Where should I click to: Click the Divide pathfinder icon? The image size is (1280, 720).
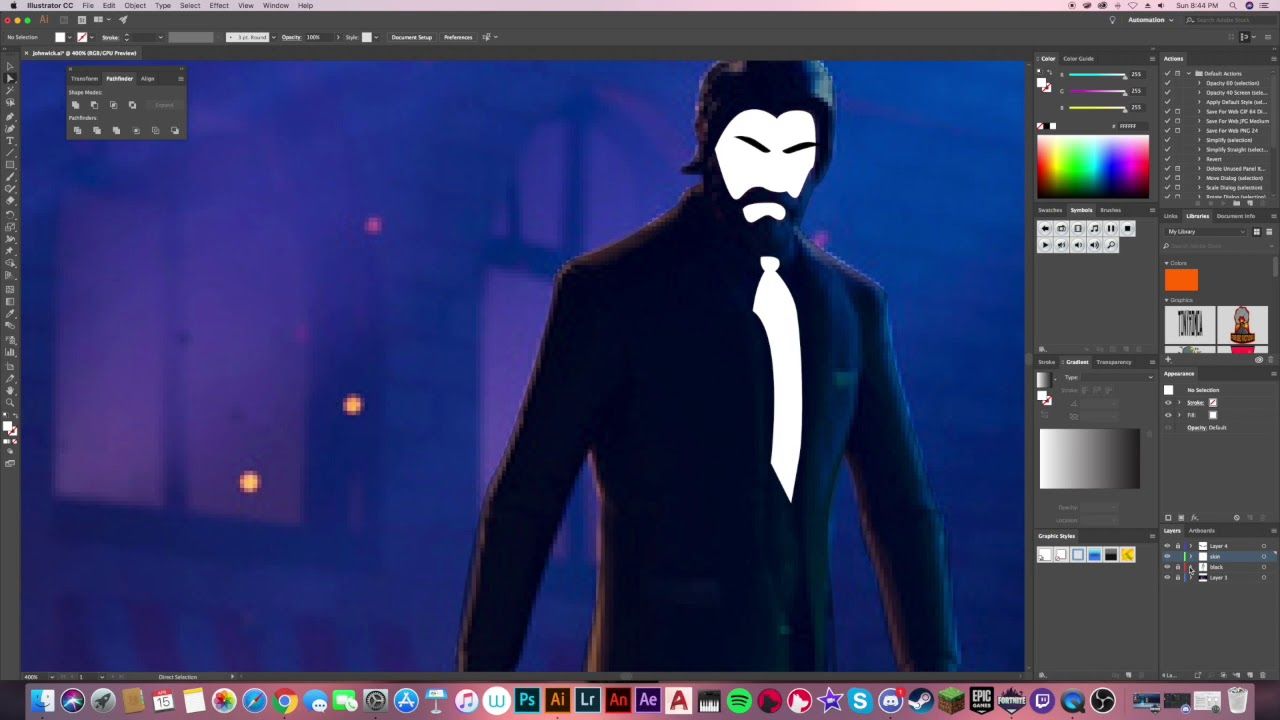click(77, 130)
